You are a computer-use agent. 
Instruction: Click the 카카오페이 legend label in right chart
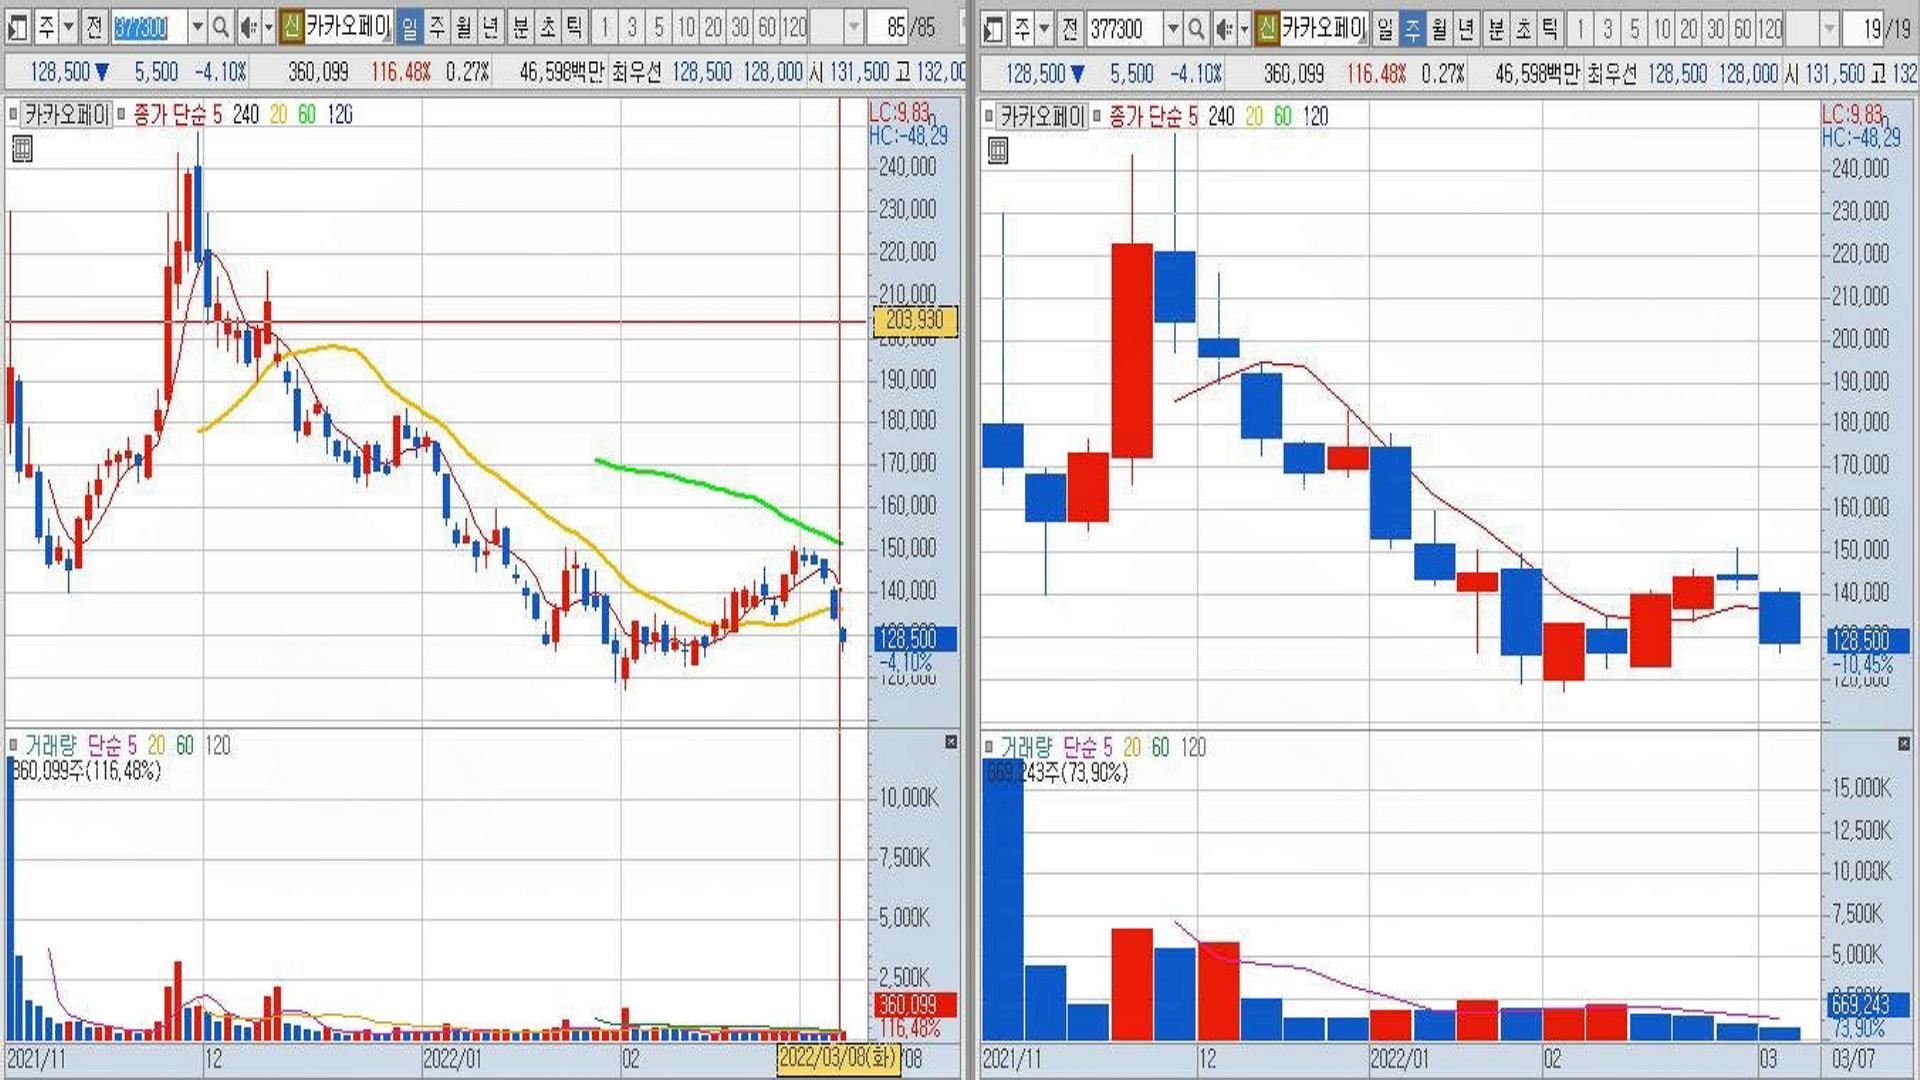coord(1042,116)
